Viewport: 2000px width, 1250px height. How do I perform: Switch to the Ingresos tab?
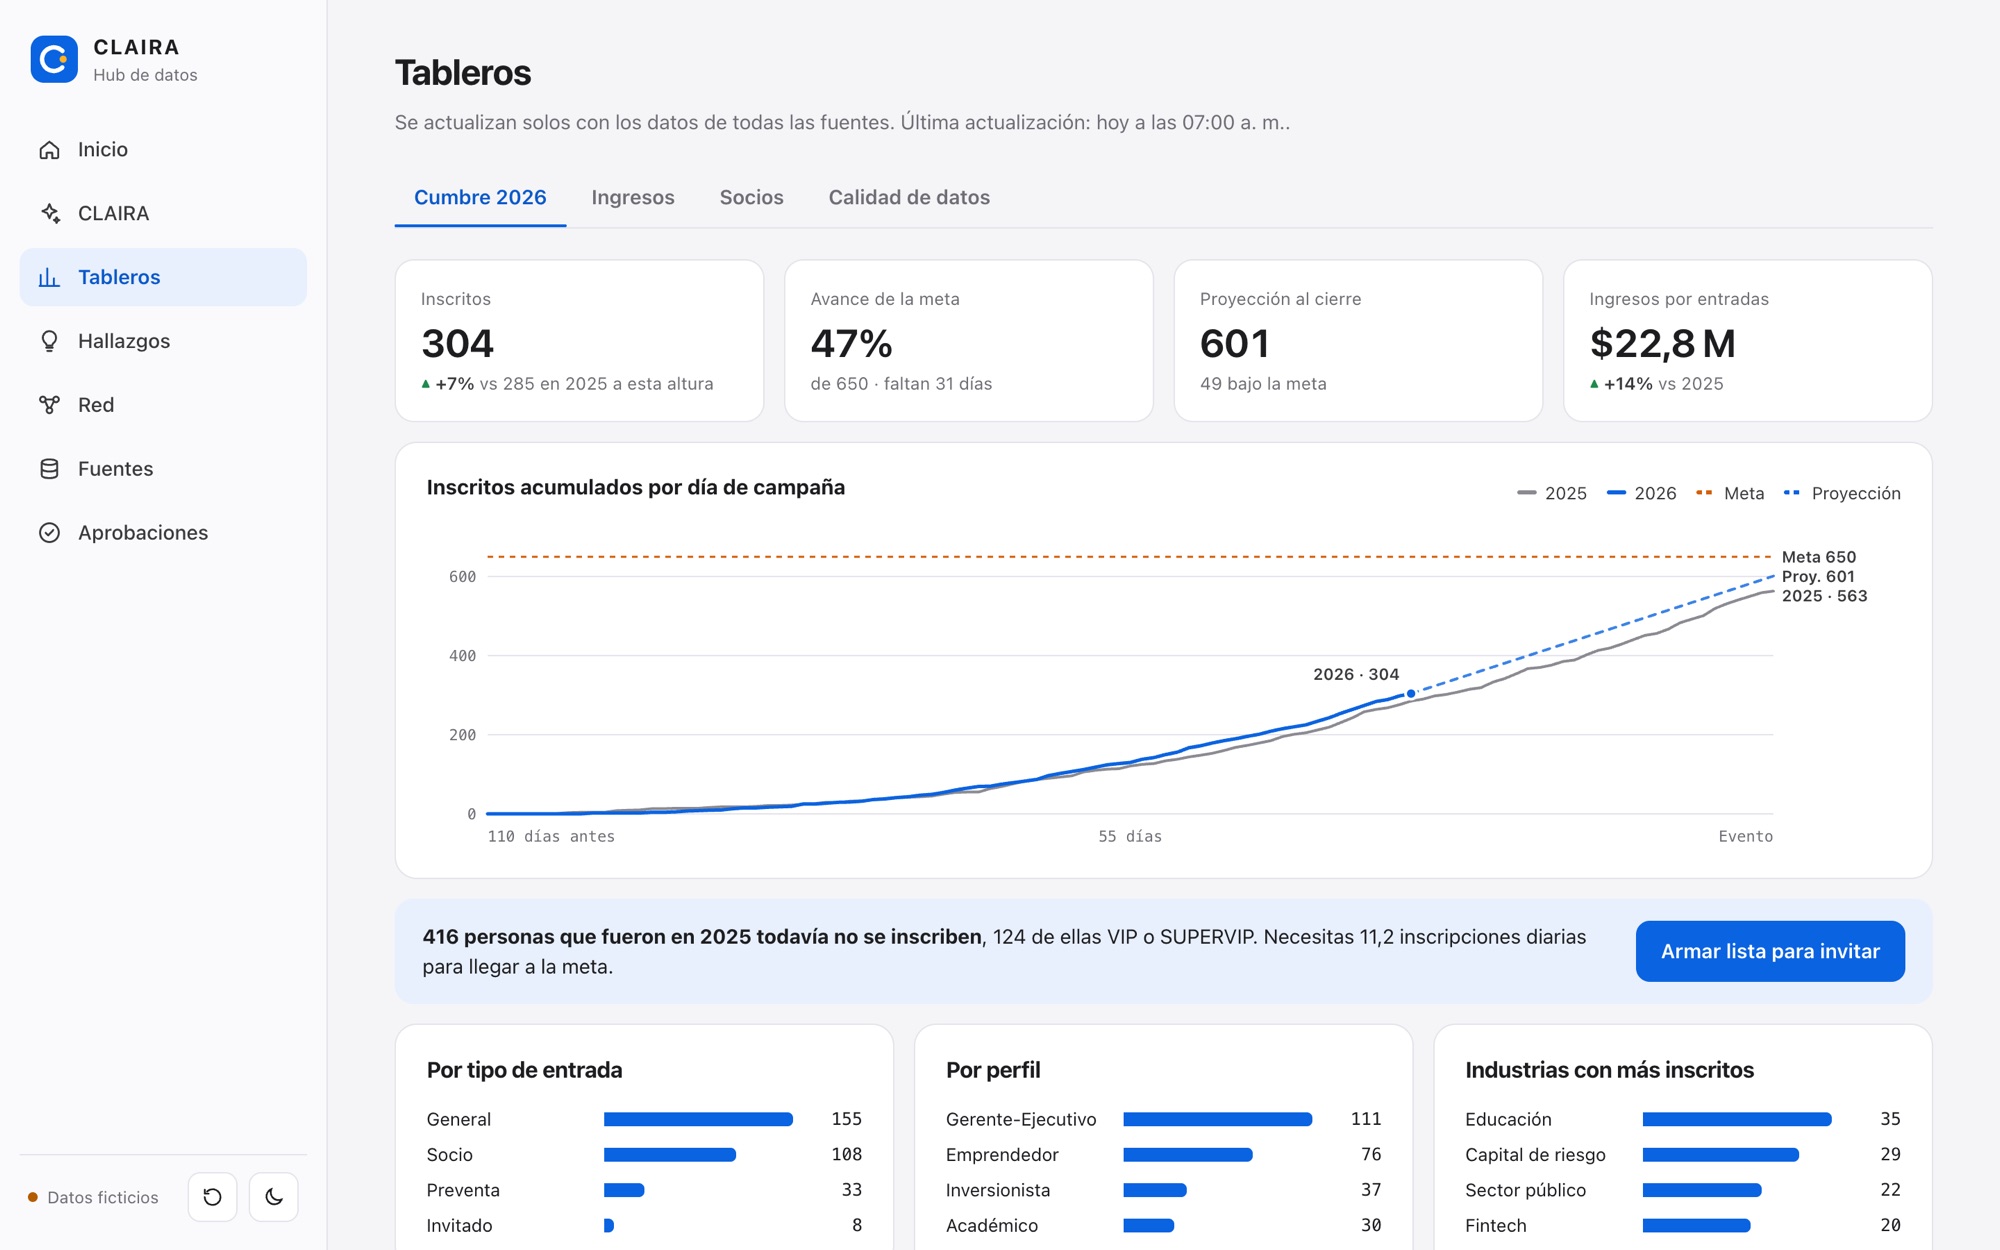coord(633,197)
